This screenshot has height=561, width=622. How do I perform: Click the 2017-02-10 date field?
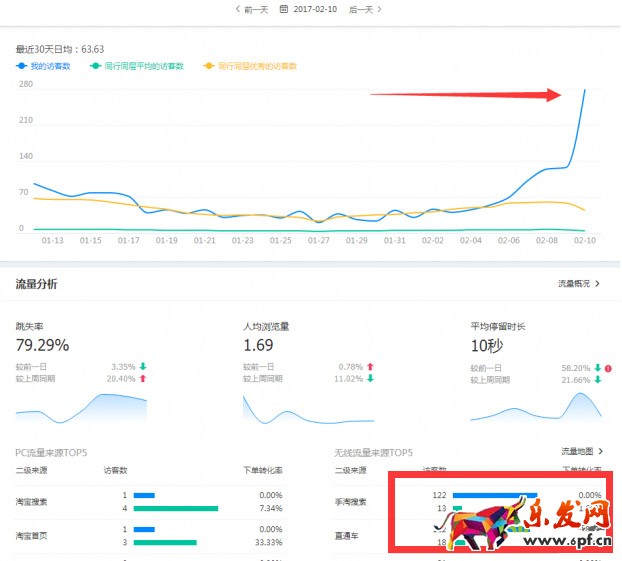315,9
